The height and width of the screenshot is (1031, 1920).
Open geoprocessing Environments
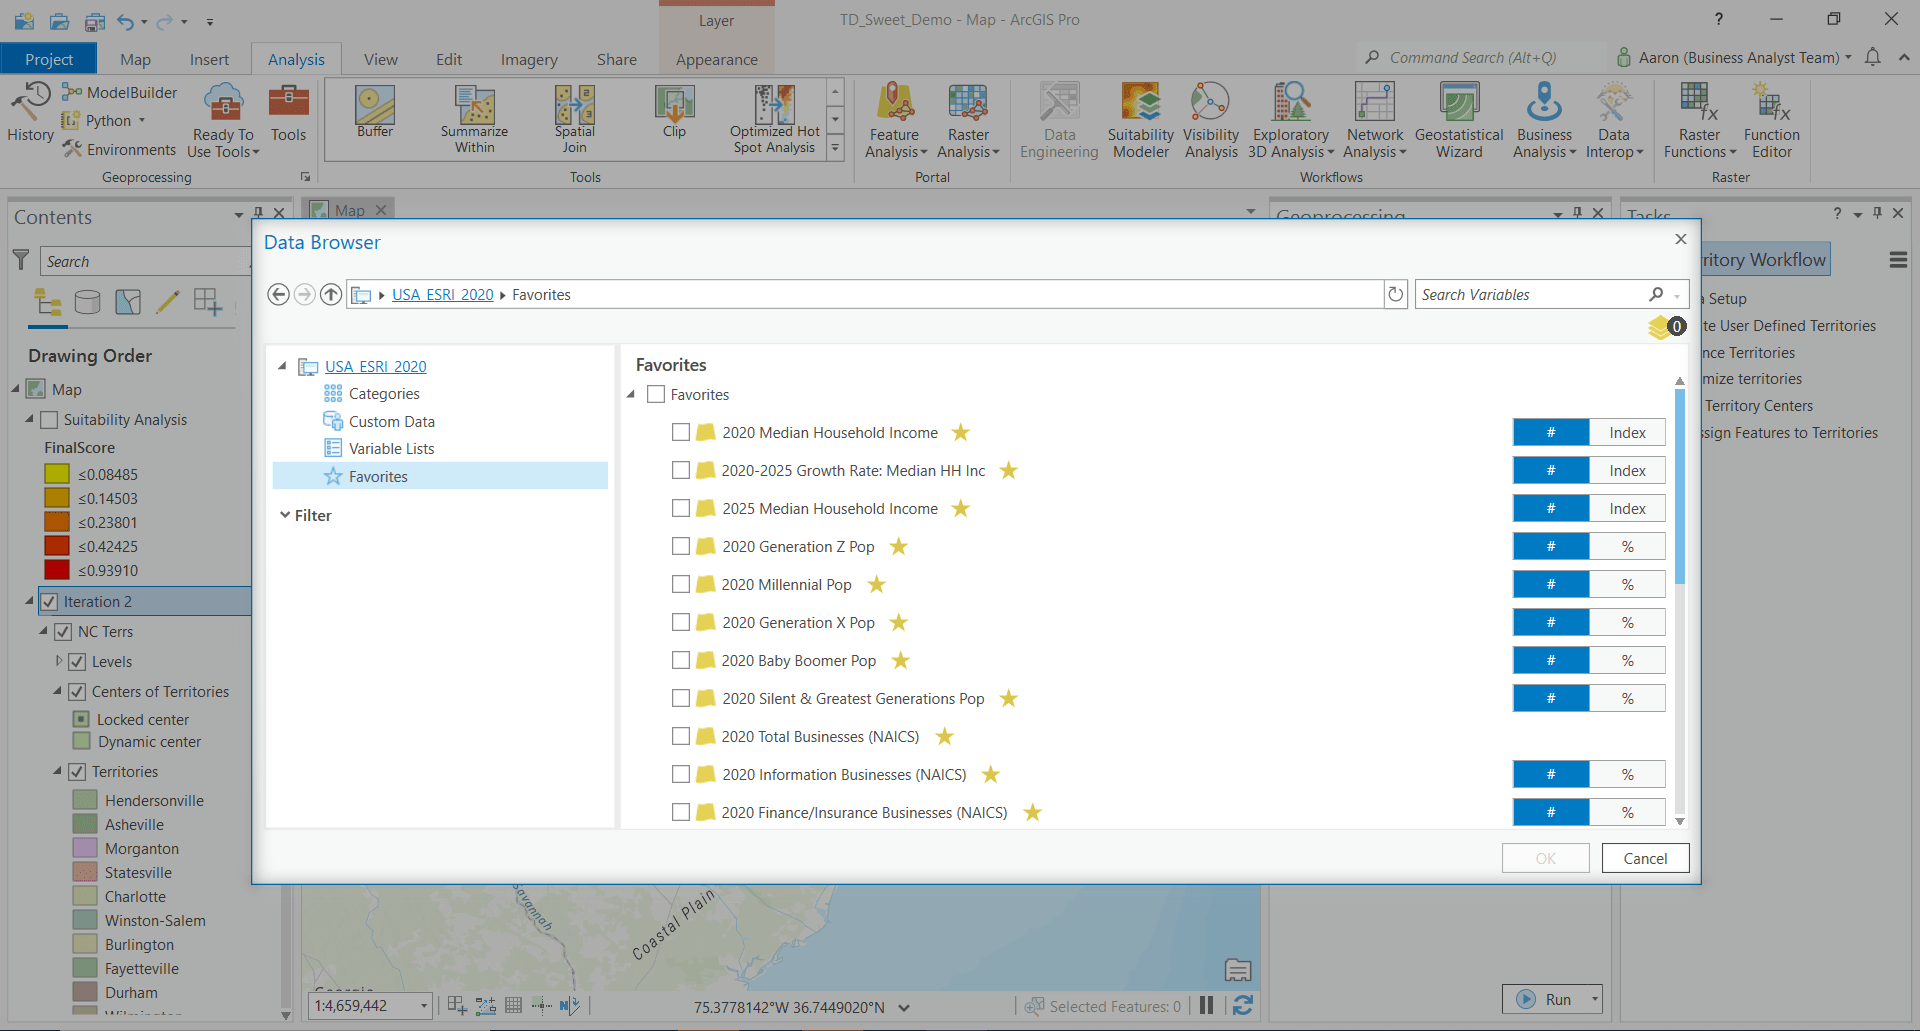(x=120, y=149)
